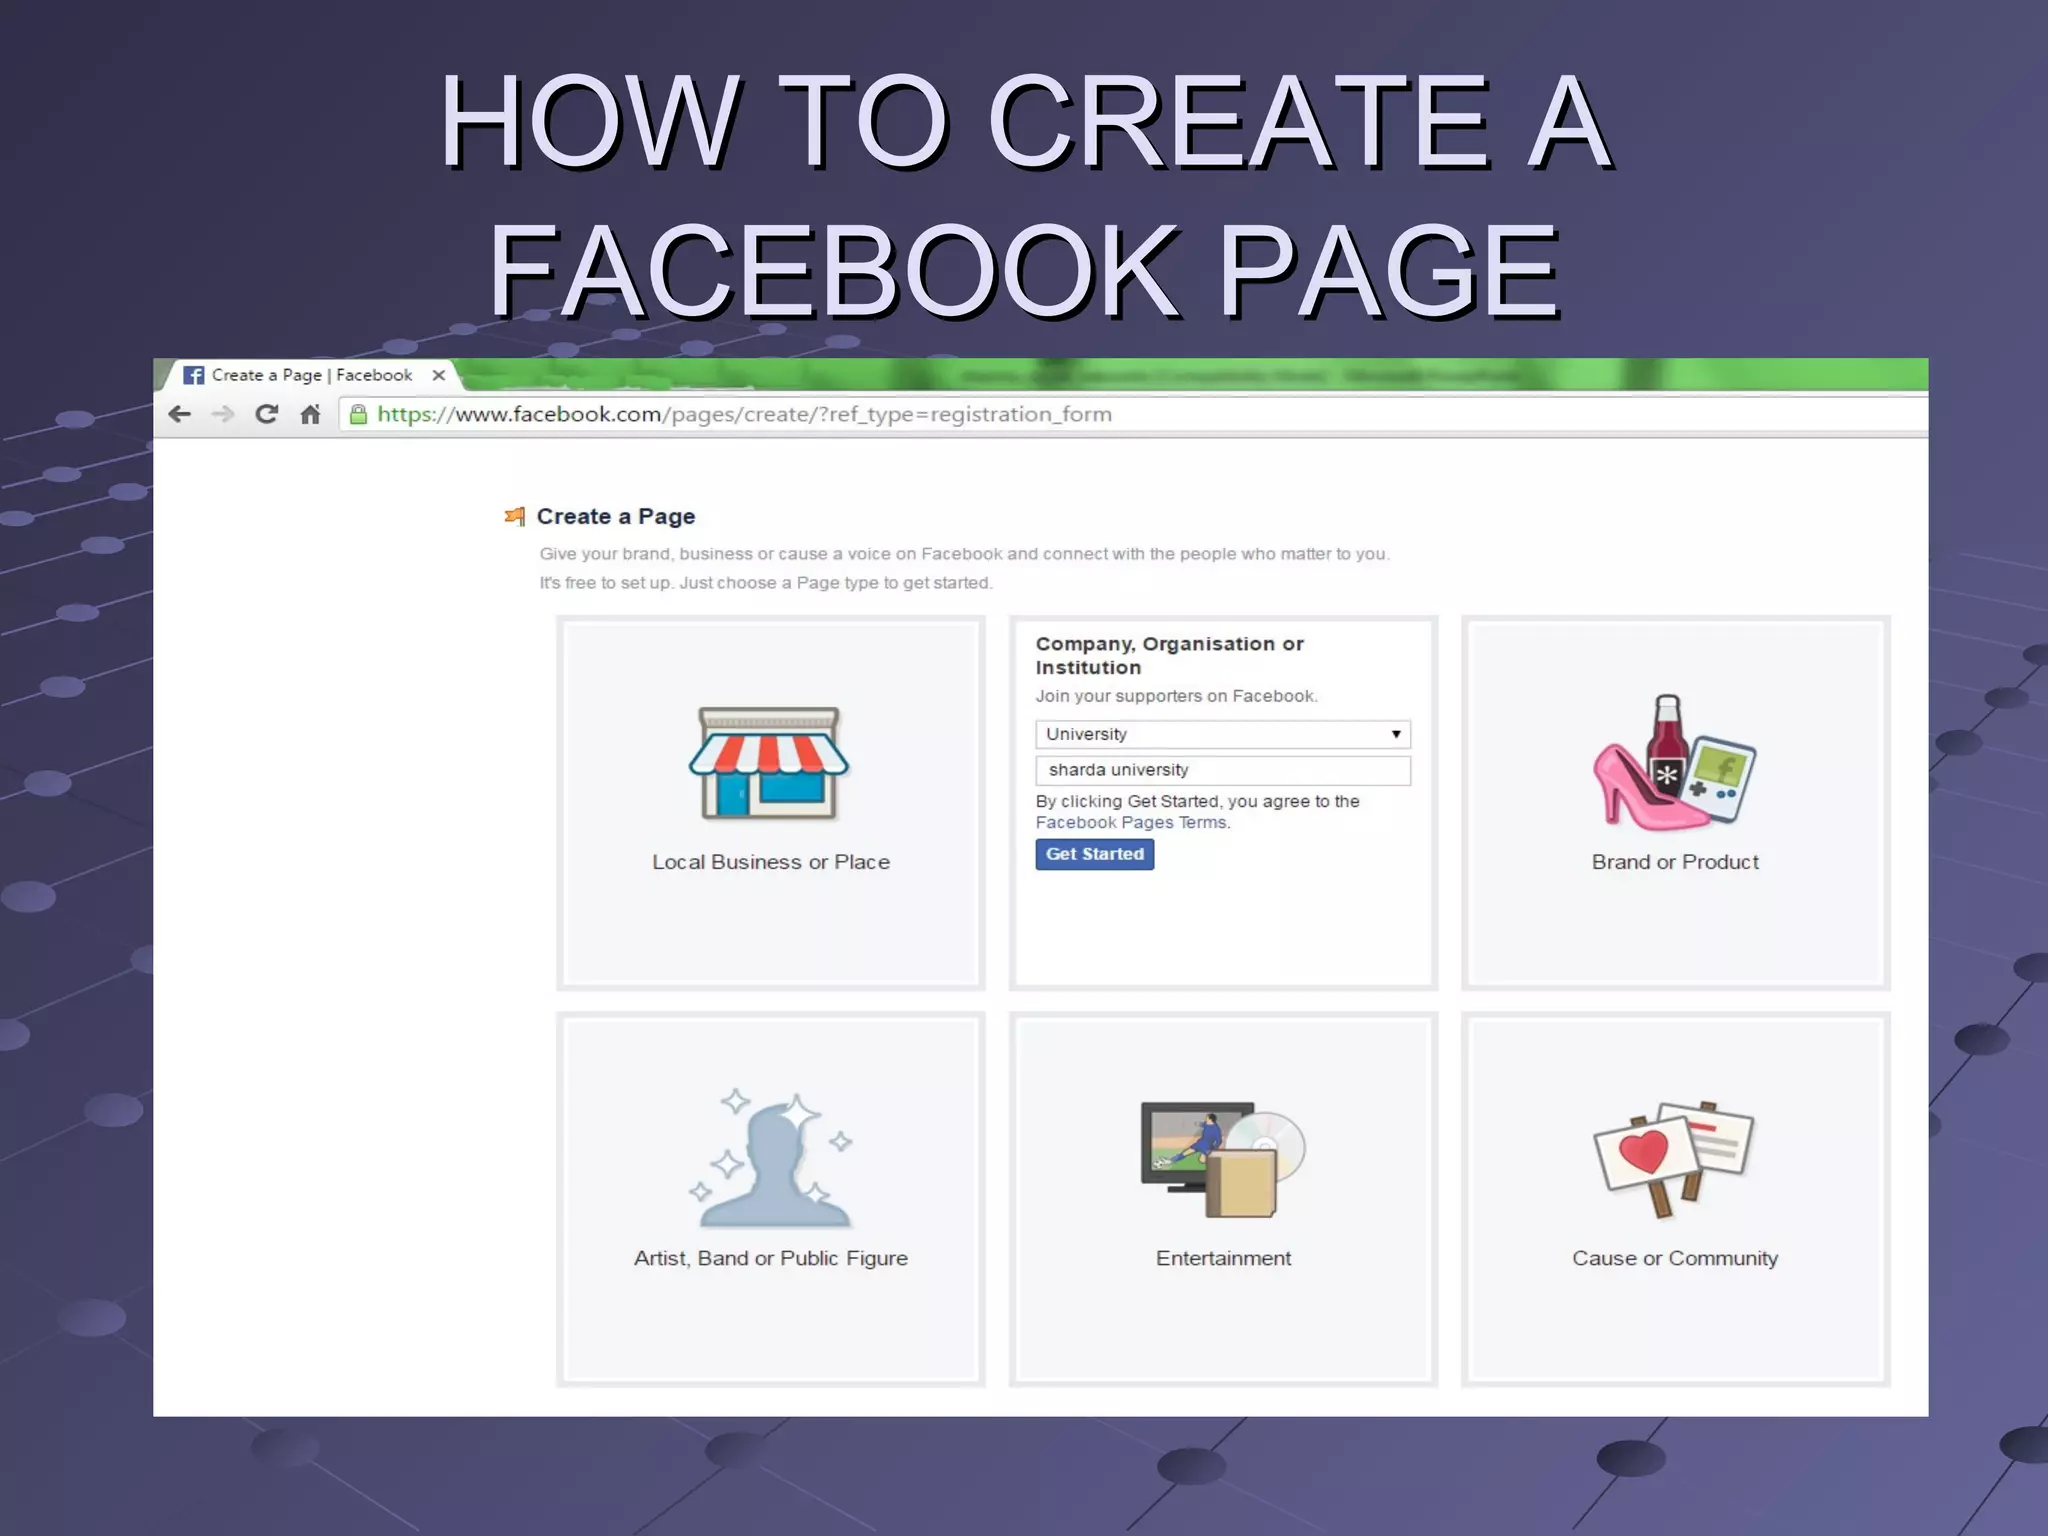Image resolution: width=2048 pixels, height=1536 pixels.
Task: Click 'It's free to set up' line
Action: point(766,583)
